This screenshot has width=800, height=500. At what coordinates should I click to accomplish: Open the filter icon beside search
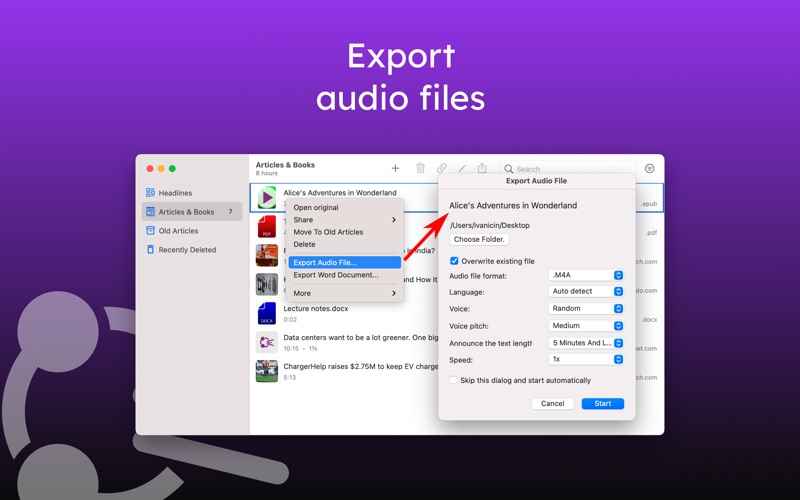click(649, 168)
